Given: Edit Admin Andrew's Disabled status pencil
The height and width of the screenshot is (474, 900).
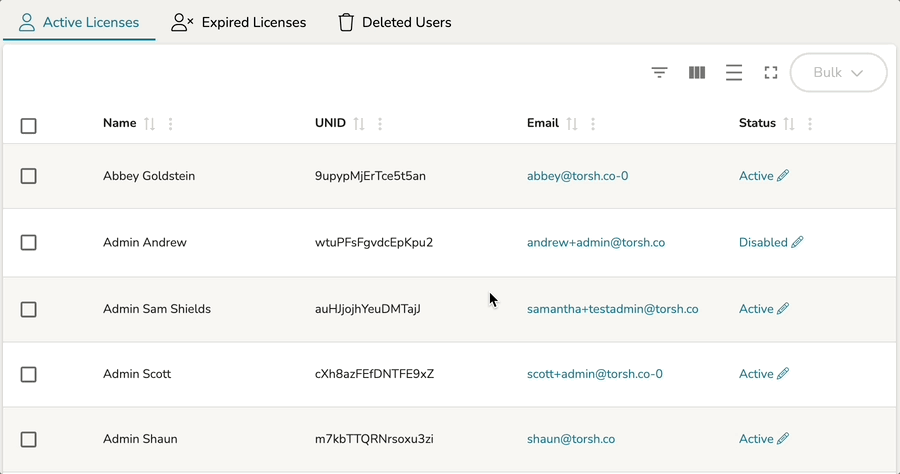Looking at the screenshot, I should tap(797, 242).
